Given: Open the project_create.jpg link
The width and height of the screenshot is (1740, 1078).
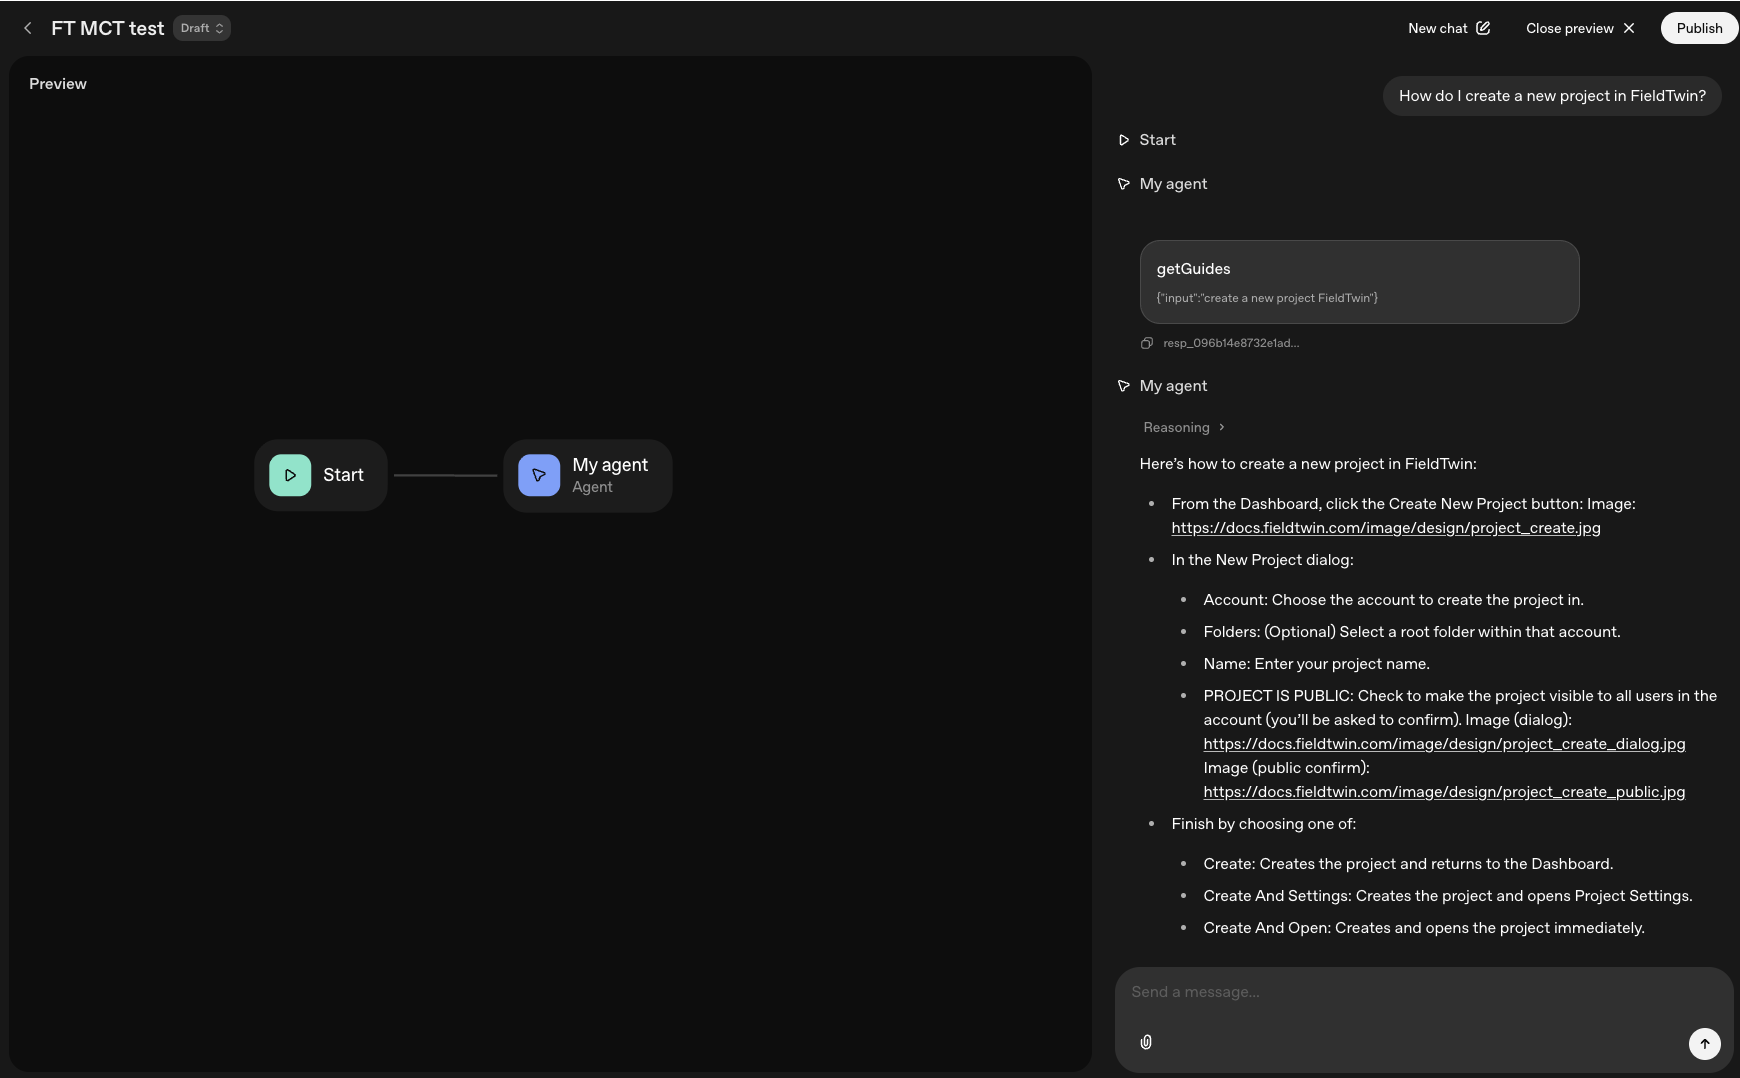Looking at the screenshot, I should 1385,528.
